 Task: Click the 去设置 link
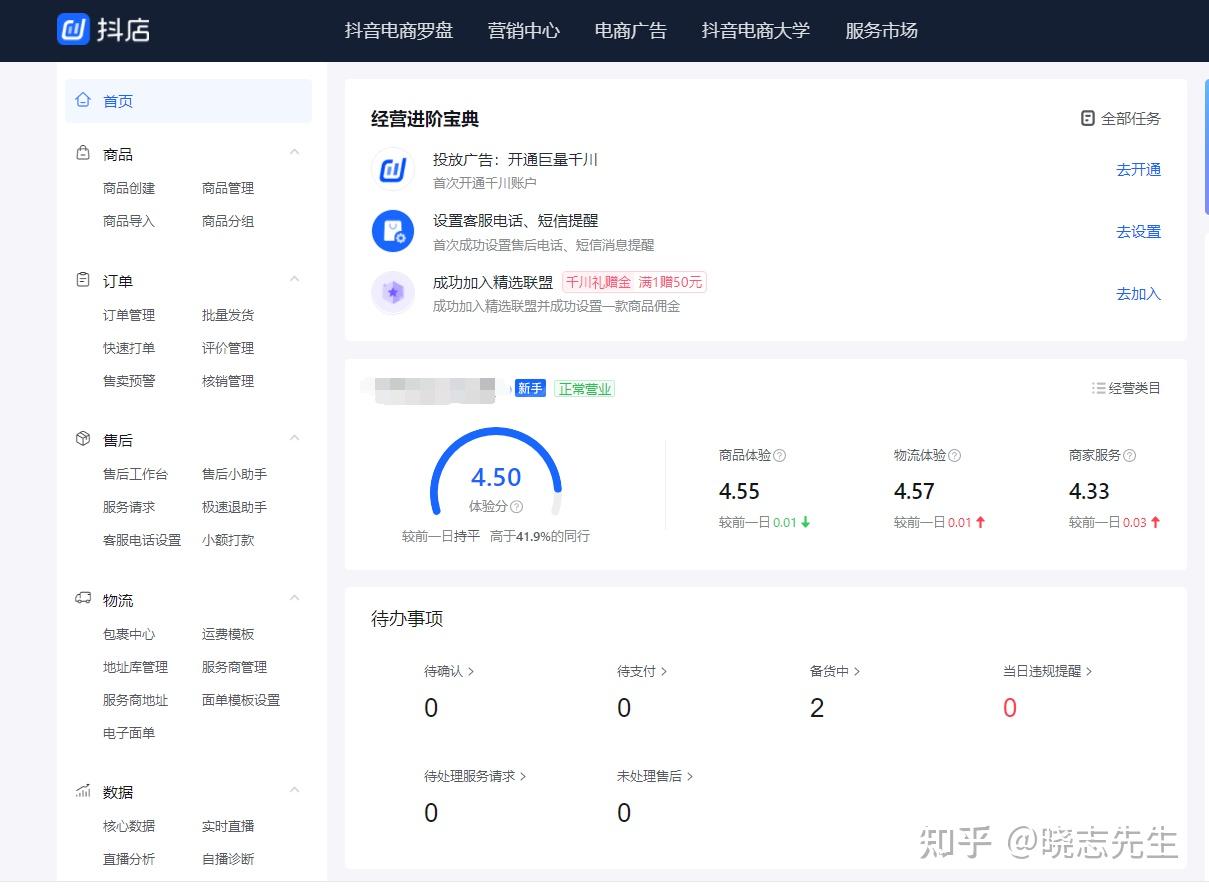pos(1139,232)
